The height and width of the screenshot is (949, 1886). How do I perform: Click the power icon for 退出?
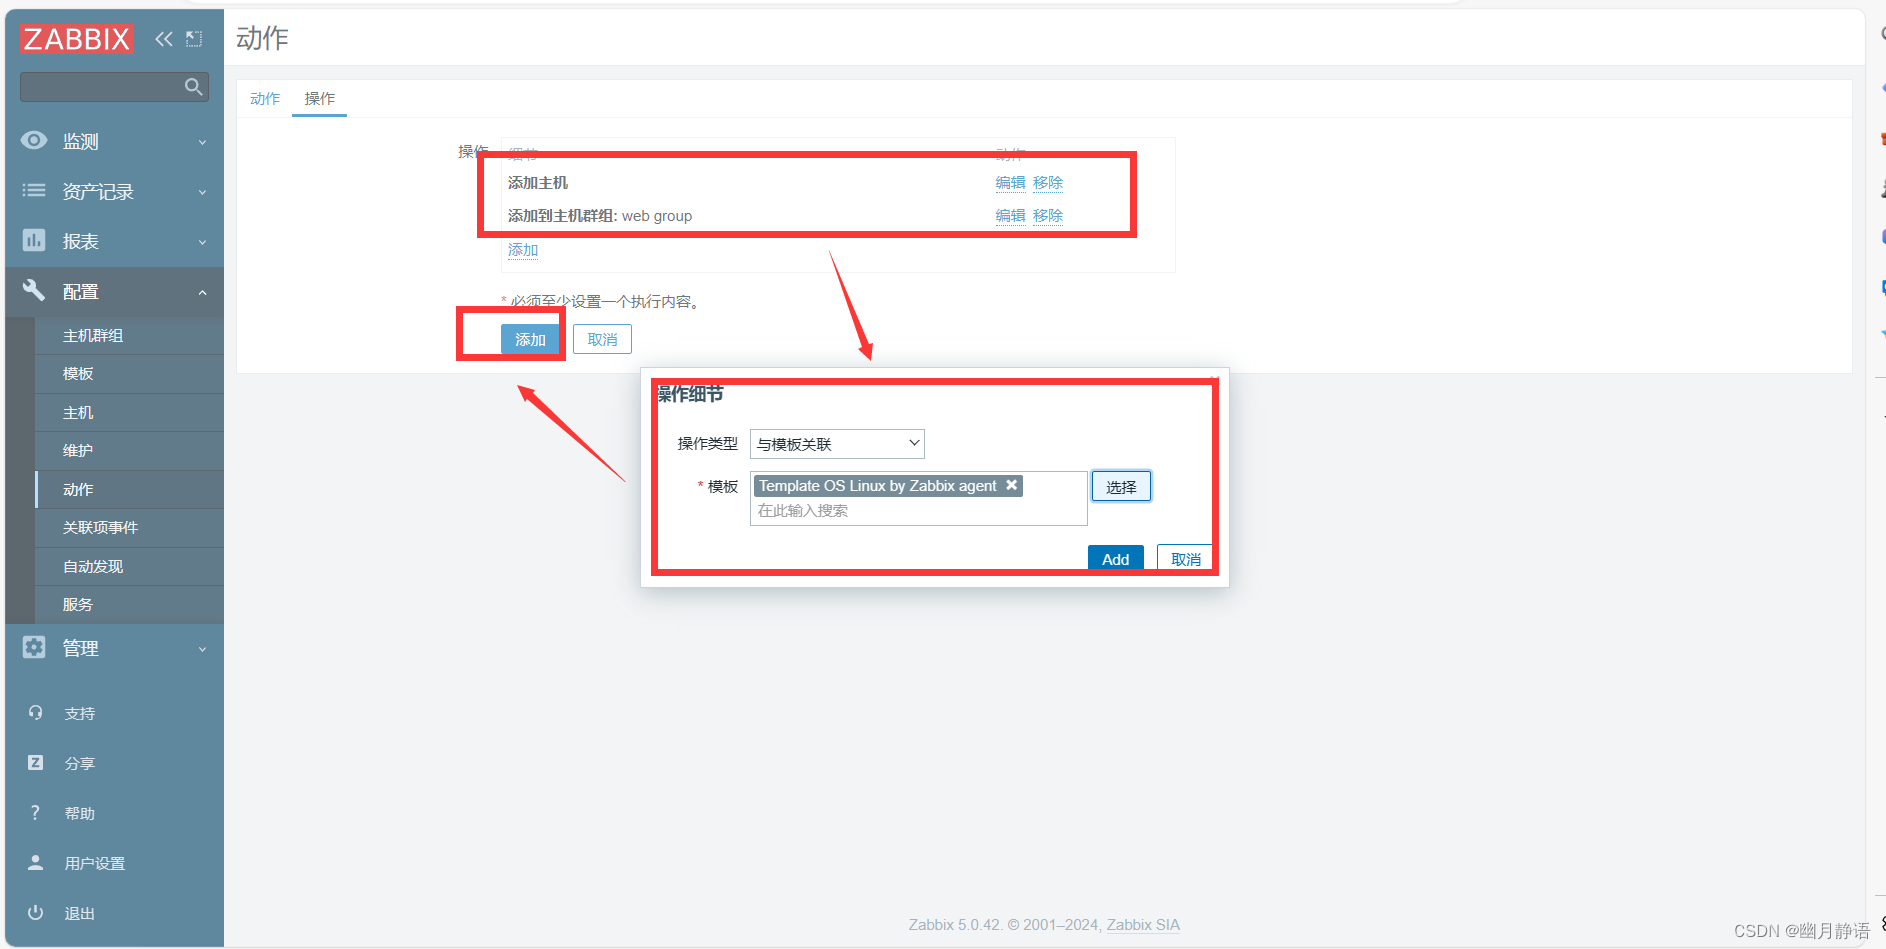(x=35, y=912)
